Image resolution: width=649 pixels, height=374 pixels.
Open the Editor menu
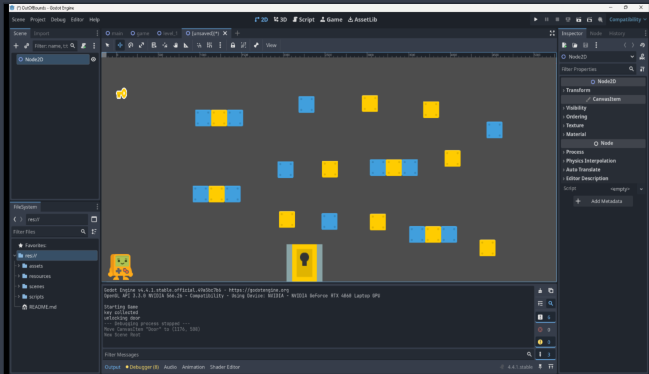[x=77, y=19]
